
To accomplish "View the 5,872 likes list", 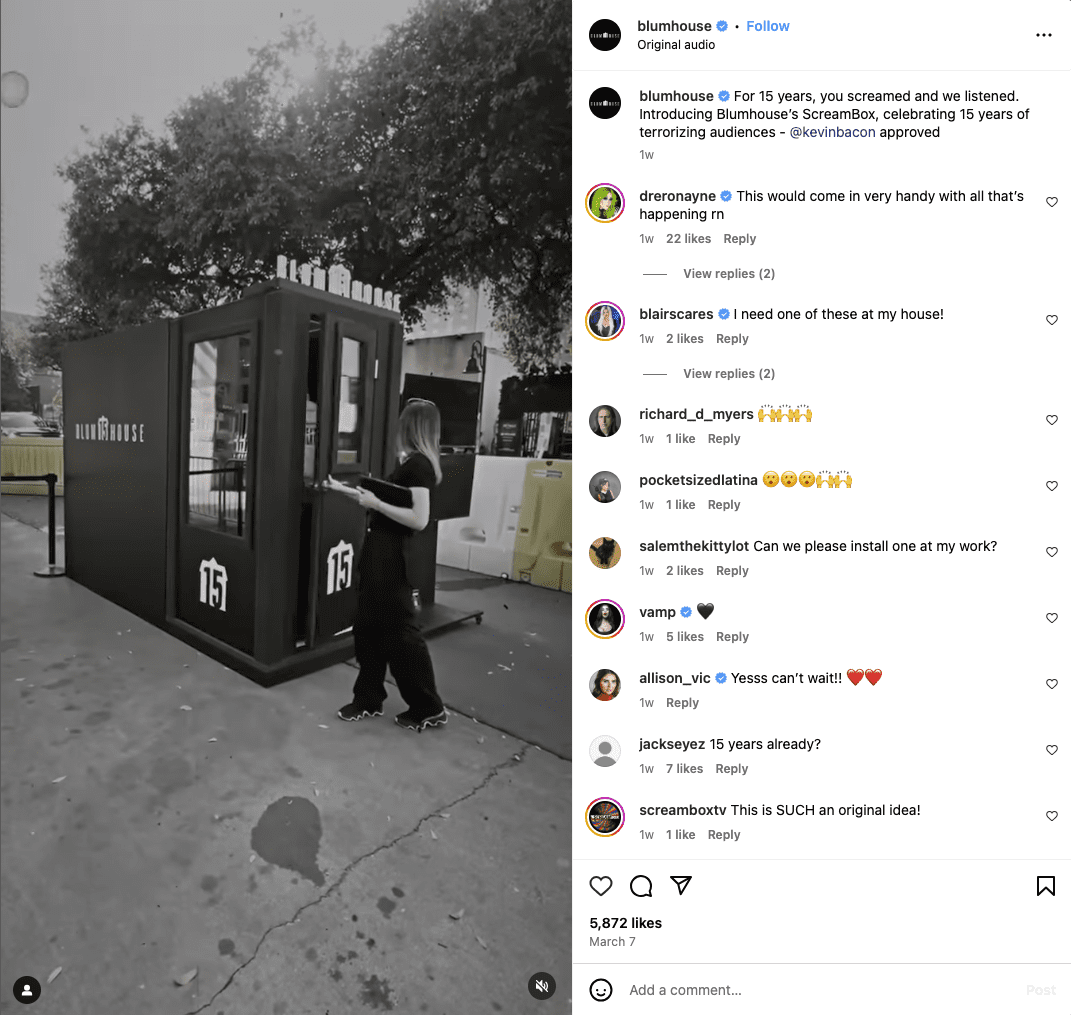I will [626, 923].
